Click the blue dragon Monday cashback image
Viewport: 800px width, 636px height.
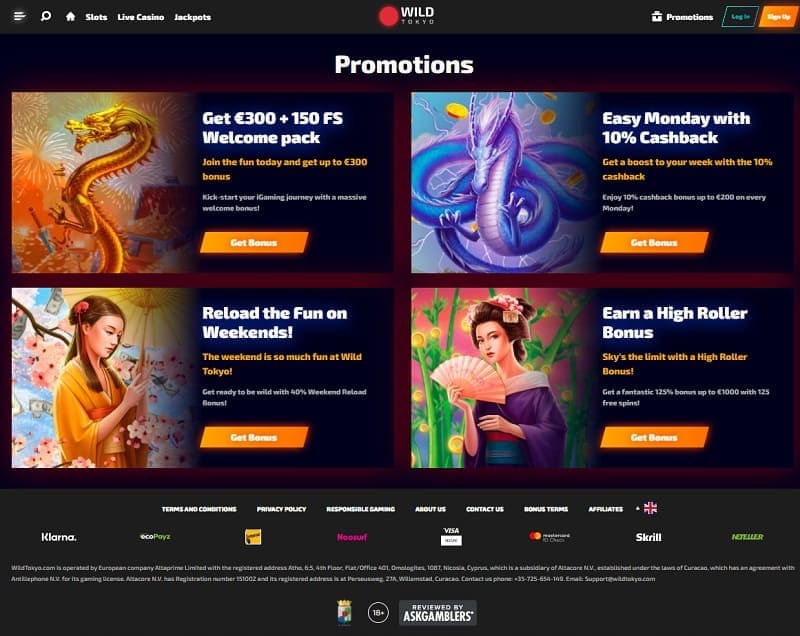point(504,183)
